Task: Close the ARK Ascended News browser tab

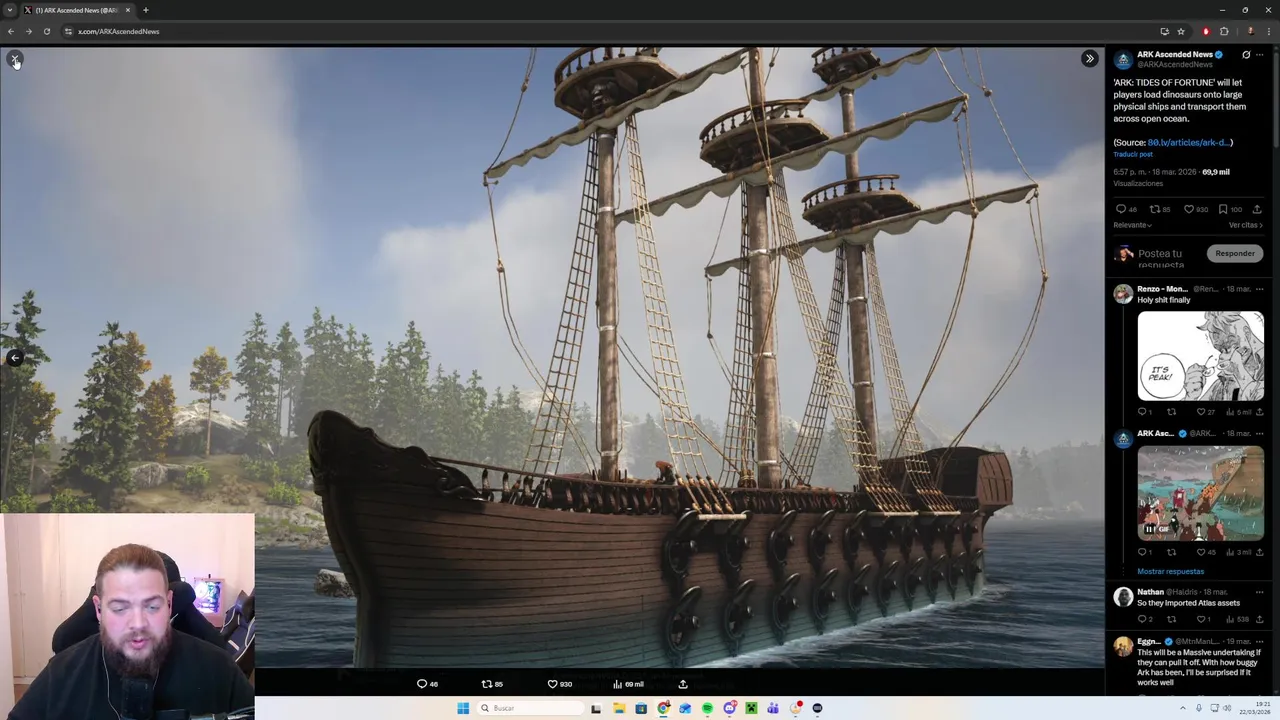Action: coord(128,10)
